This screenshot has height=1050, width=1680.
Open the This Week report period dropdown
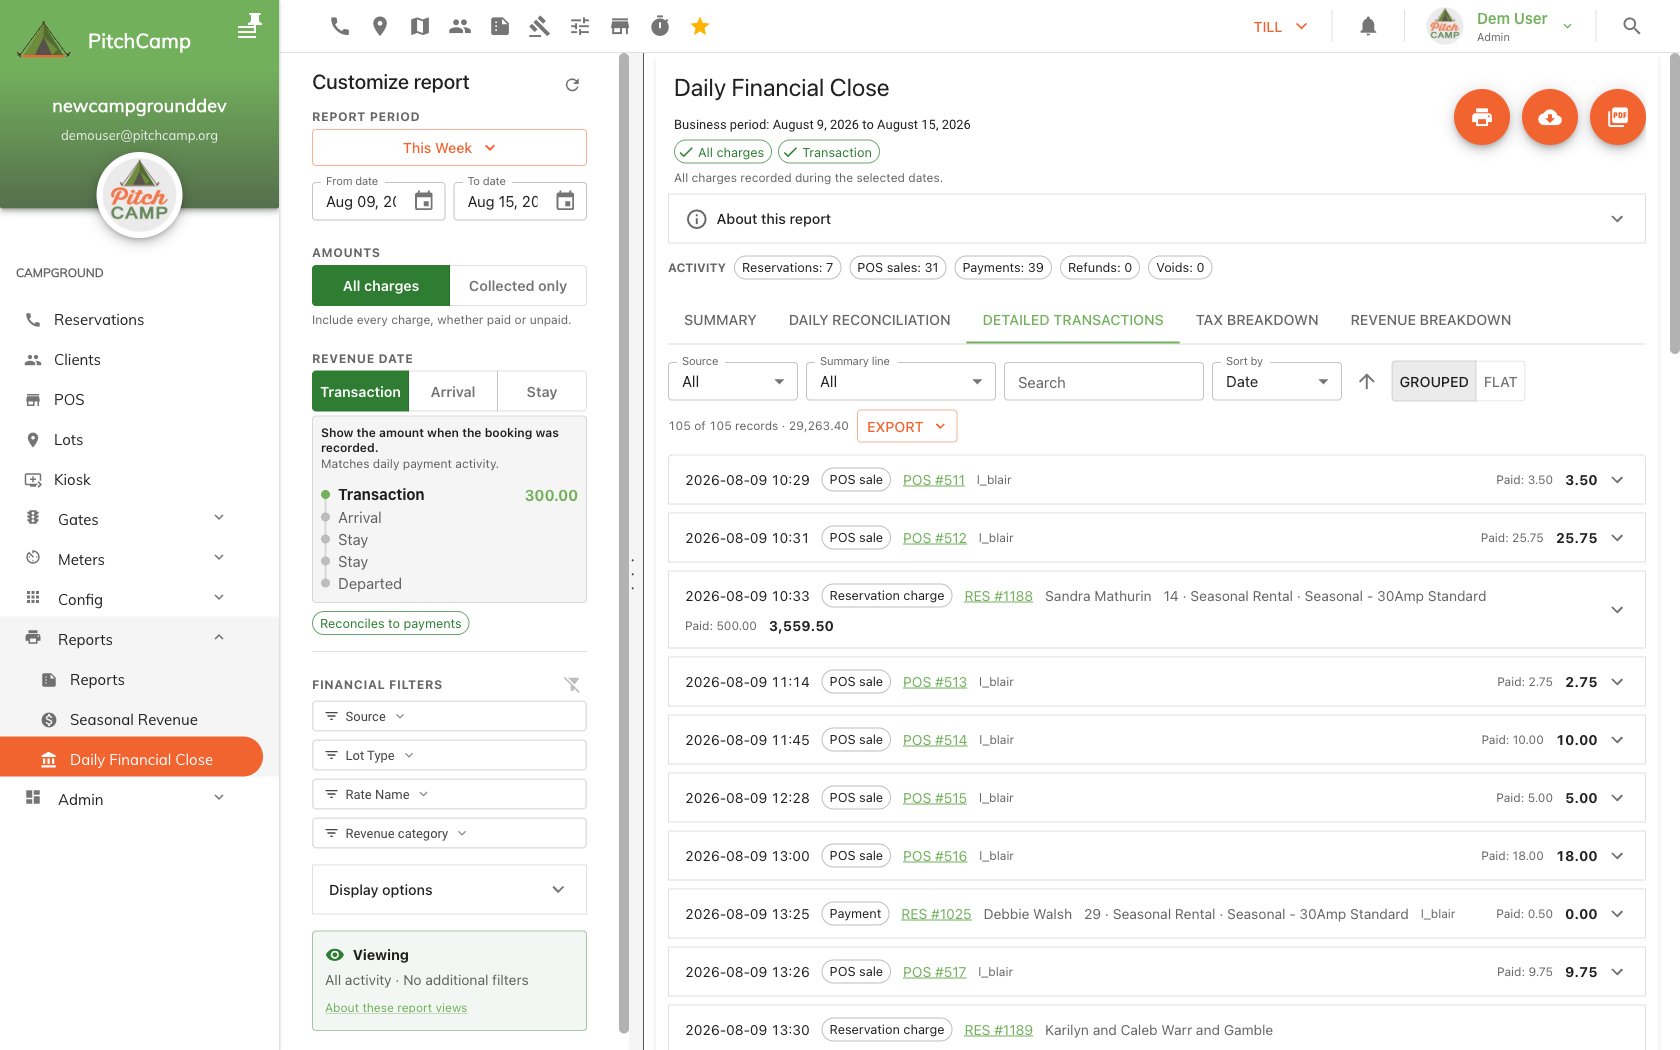[x=449, y=148]
